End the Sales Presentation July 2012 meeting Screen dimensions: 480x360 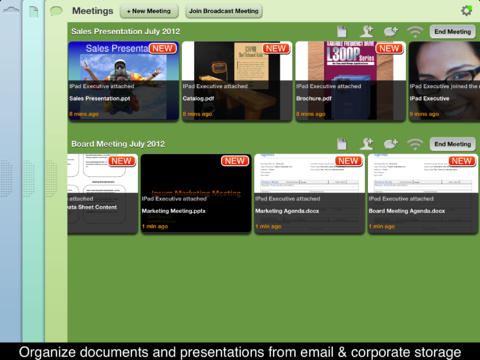[x=453, y=32]
